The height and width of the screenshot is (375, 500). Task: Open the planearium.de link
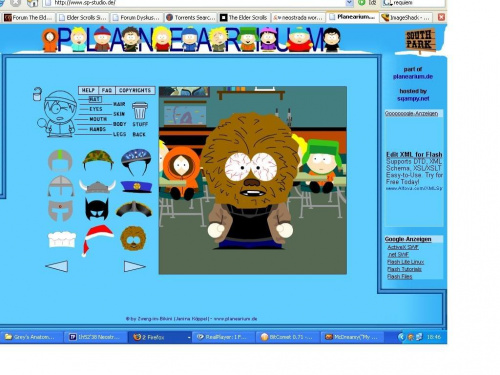(x=413, y=77)
